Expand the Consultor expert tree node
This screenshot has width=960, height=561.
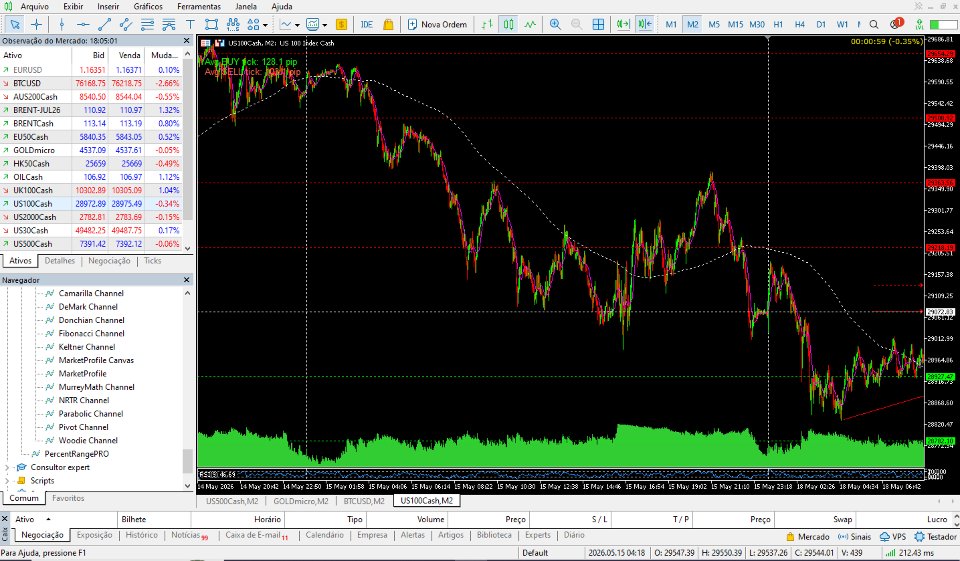pos(7,467)
